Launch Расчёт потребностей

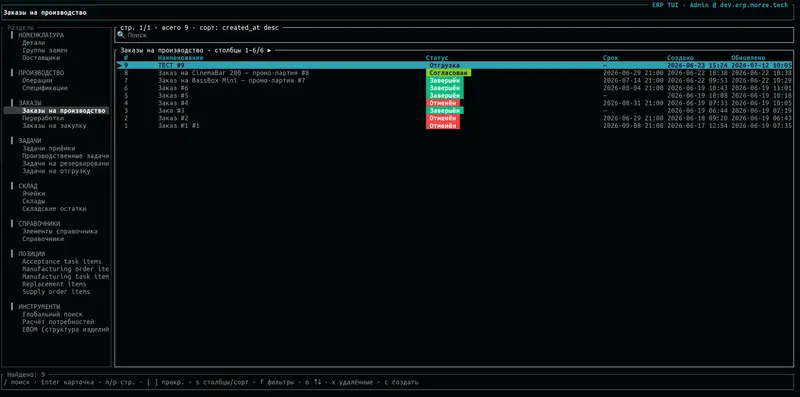[58, 322]
